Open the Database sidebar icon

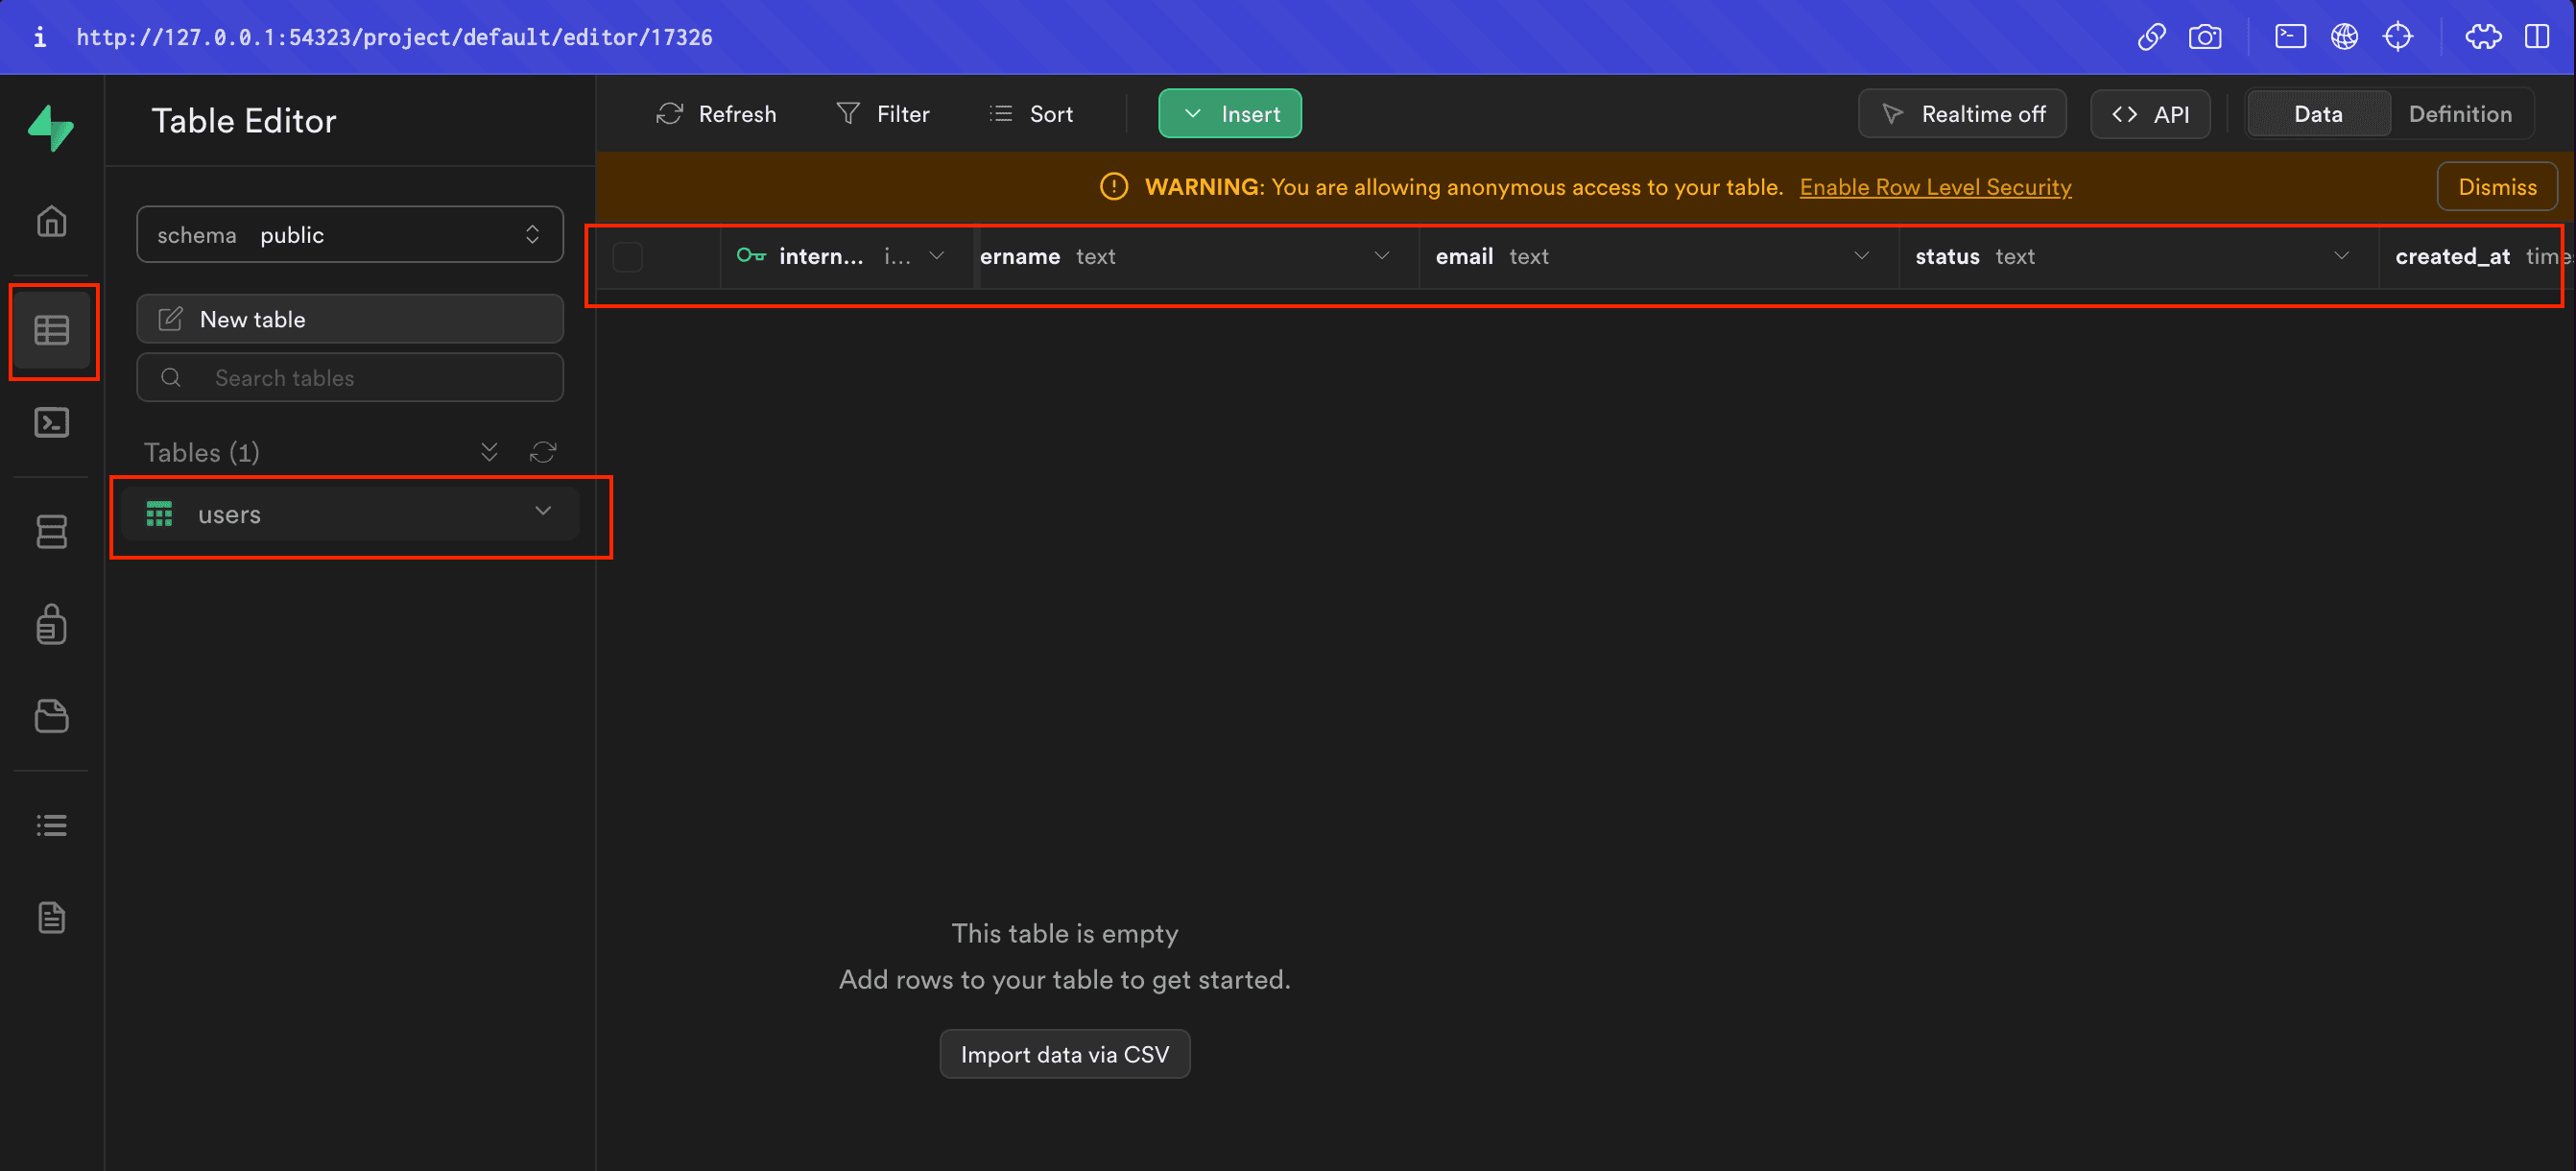tap(51, 531)
